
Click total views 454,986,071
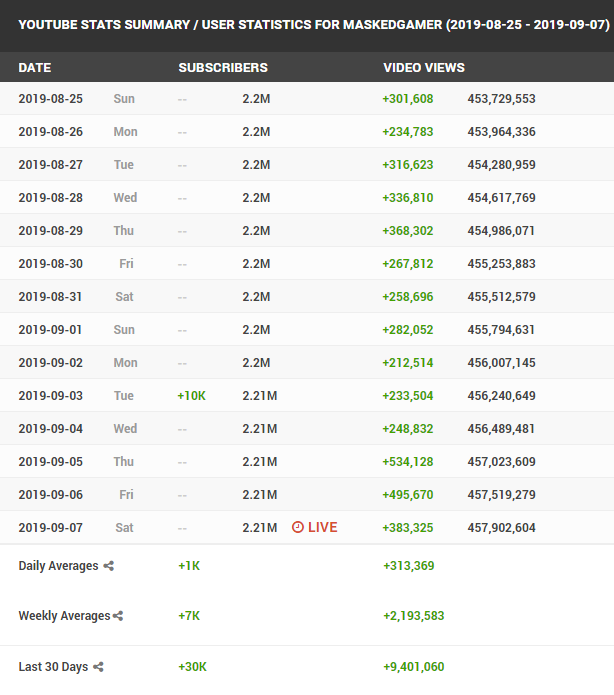coord(501,231)
